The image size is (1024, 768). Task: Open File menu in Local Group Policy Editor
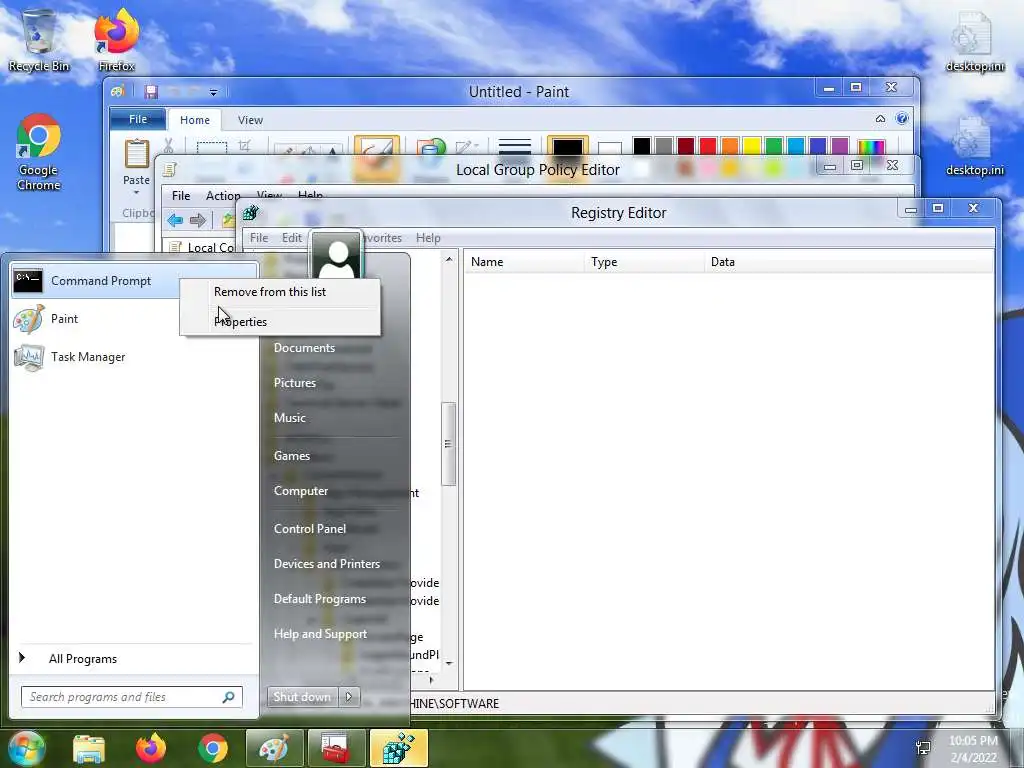pos(181,195)
